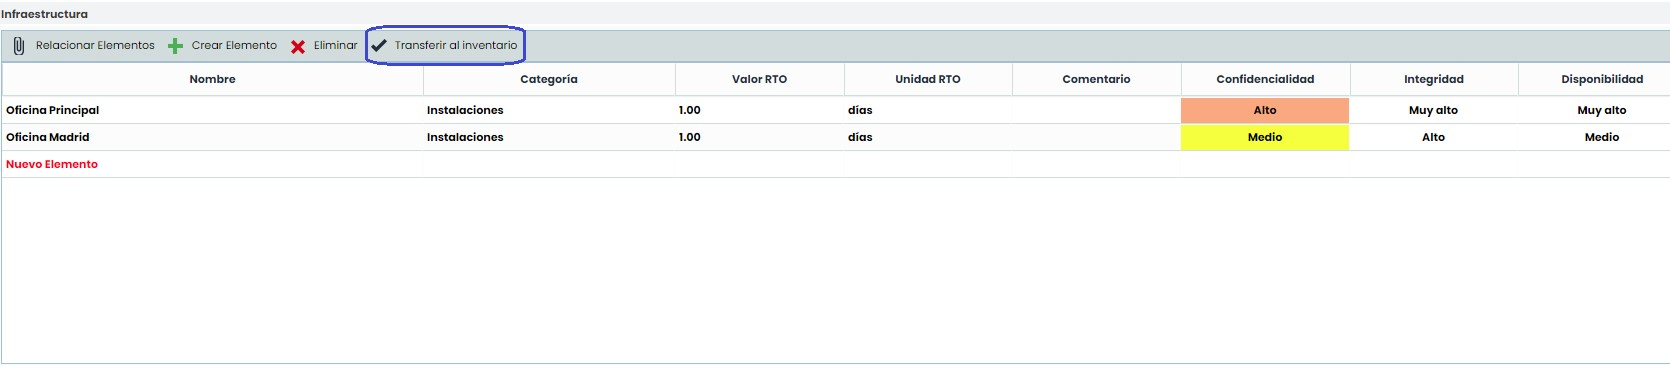Click the Unidad RTO column header

[x=928, y=79]
